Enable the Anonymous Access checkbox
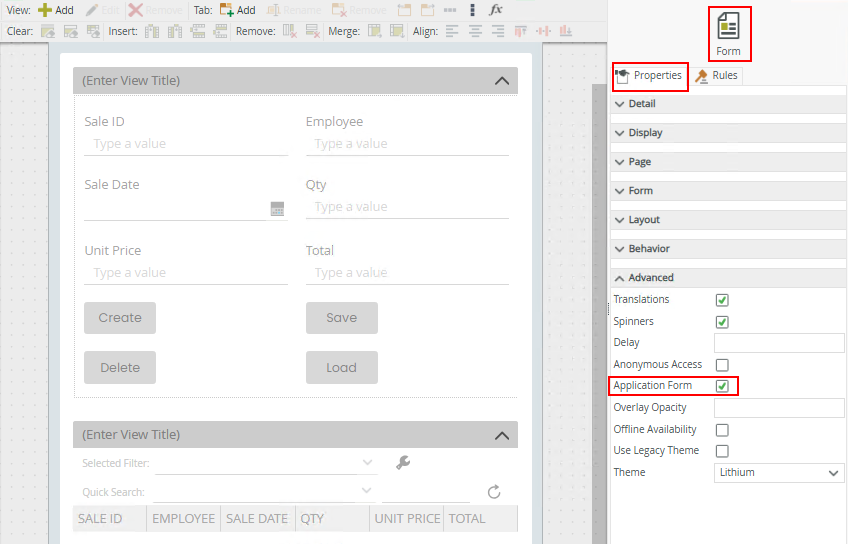Screen dimensions: 848x544 coord(722,365)
